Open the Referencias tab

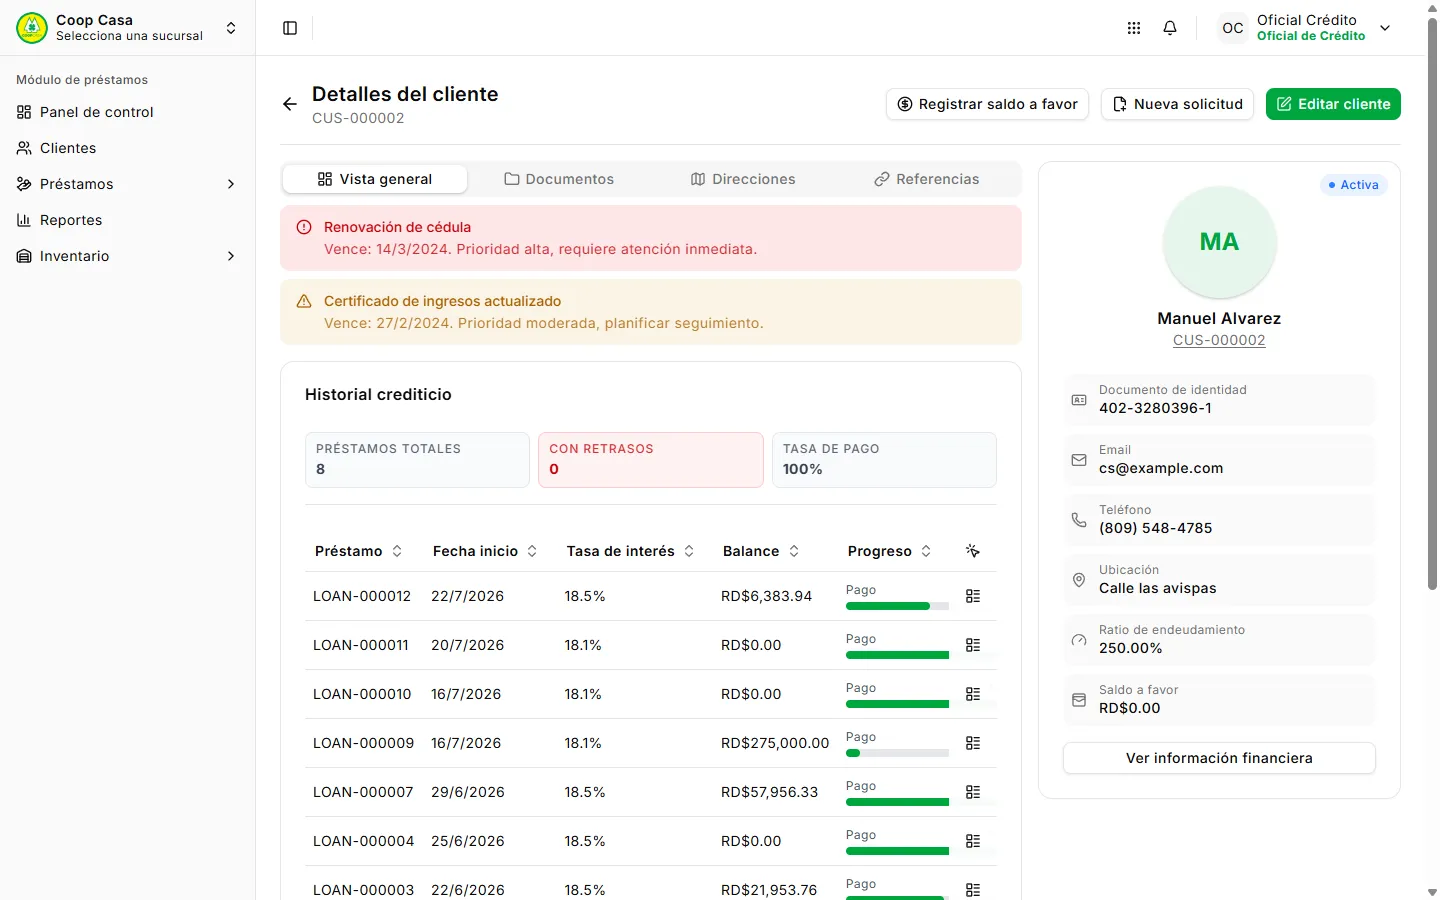click(x=927, y=179)
